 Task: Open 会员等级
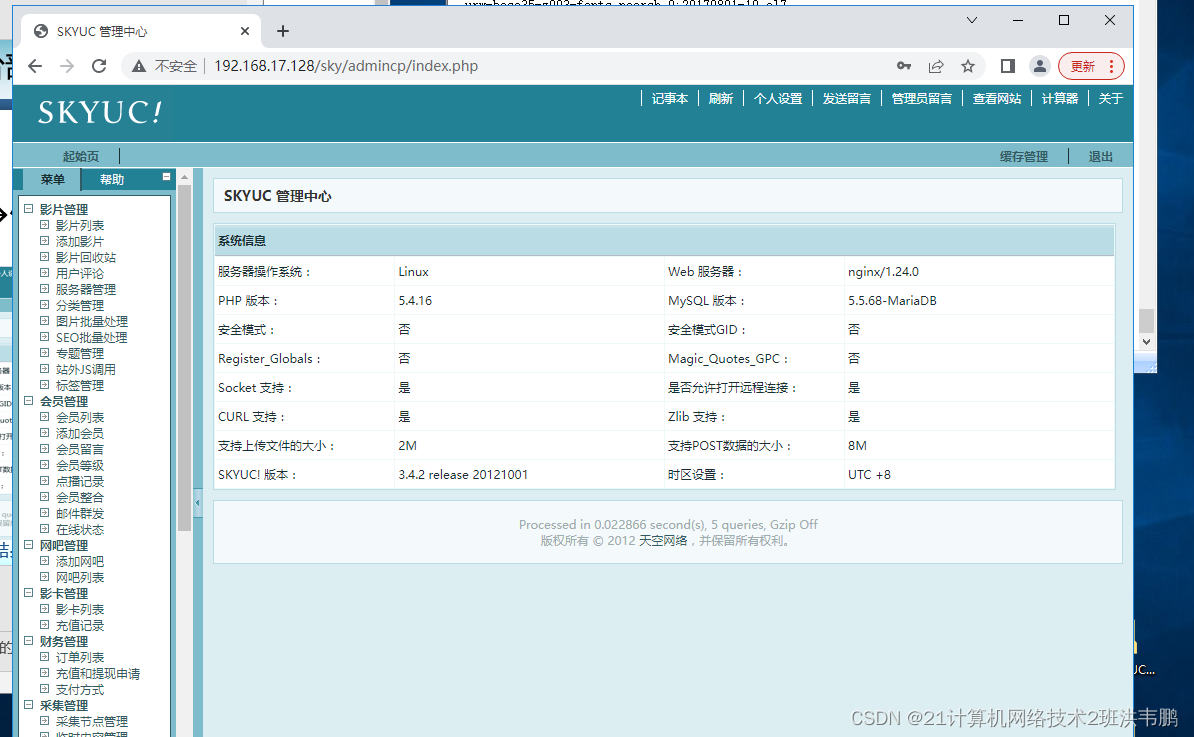[x=80, y=465]
